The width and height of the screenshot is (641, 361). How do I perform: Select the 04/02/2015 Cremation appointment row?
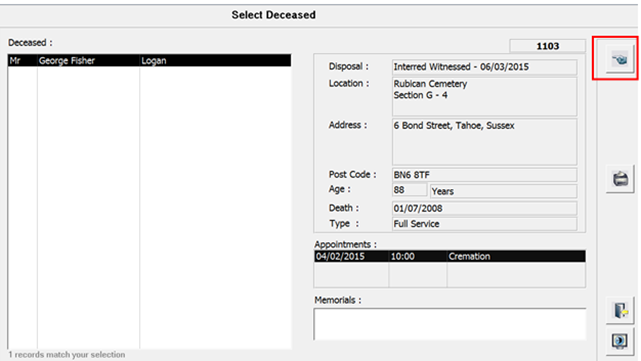tap(450, 256)
